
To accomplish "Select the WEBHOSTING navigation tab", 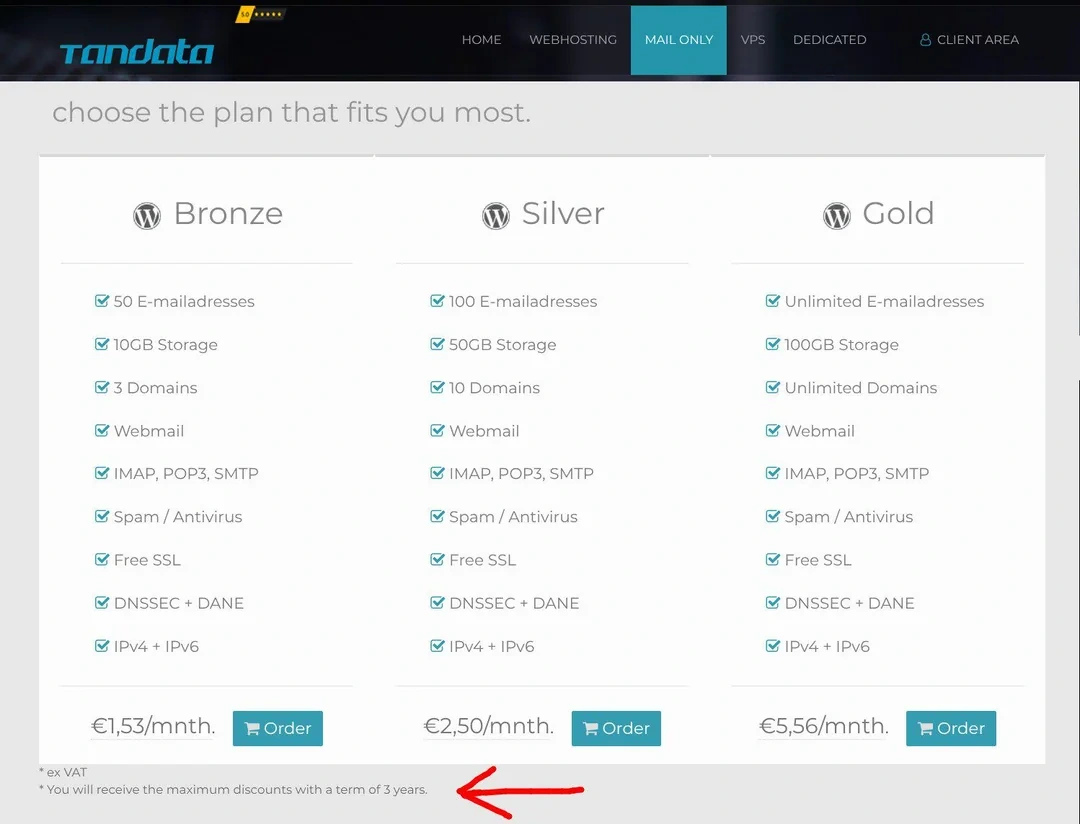I will pyautogui.click(x=573, y=40).
